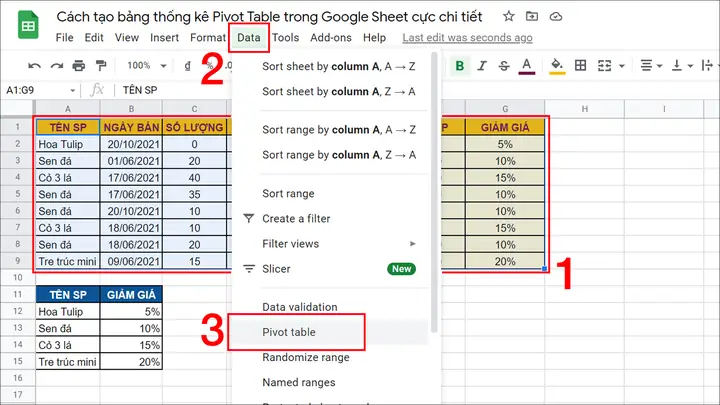Expand the merge cells dropdown arrow
720x405 pixels.
(622, 66)
